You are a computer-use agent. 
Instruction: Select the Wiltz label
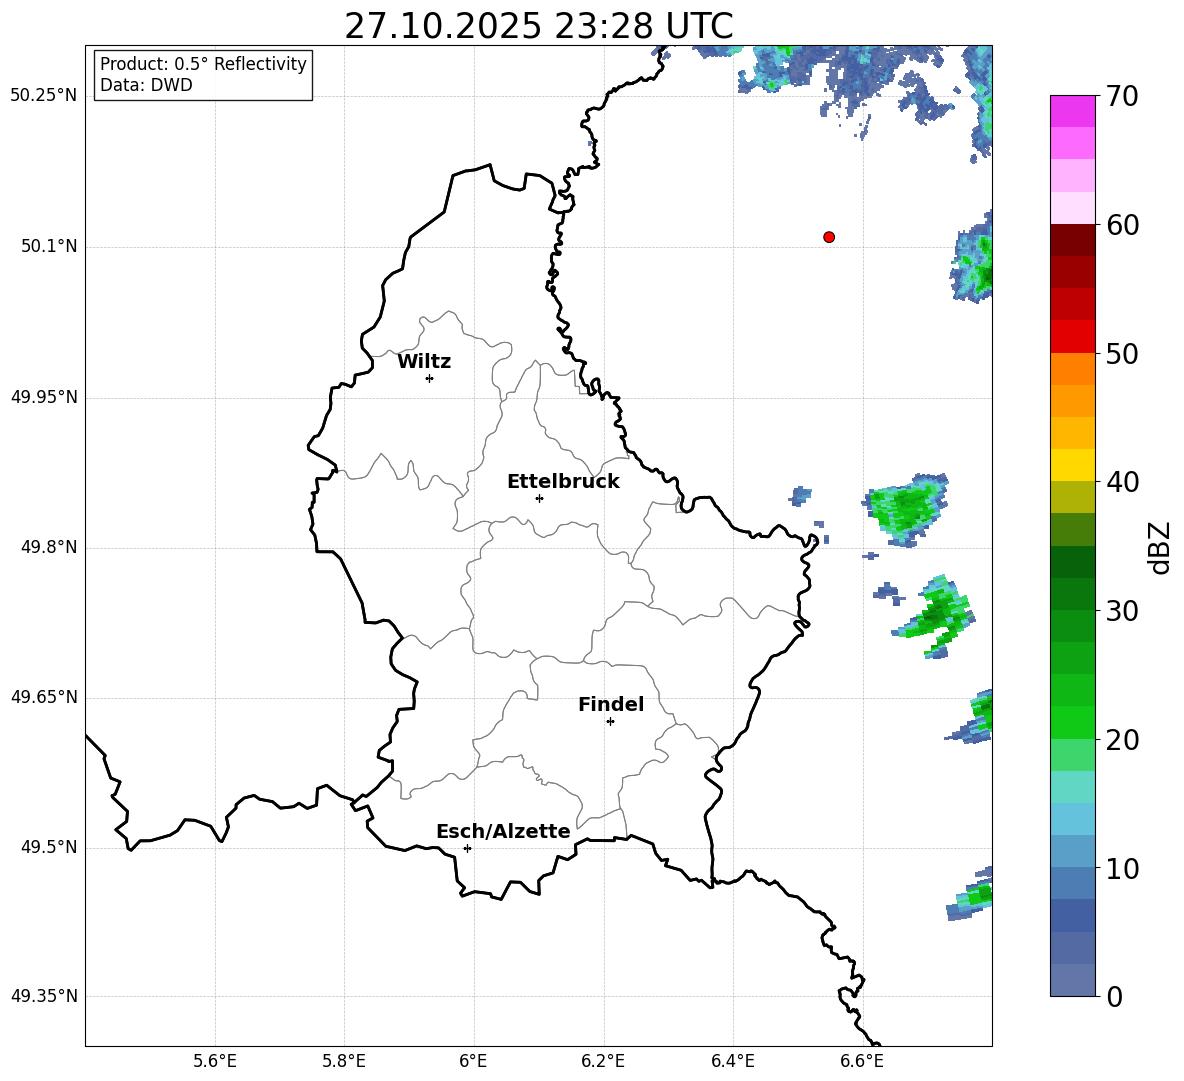pos(424,362)
